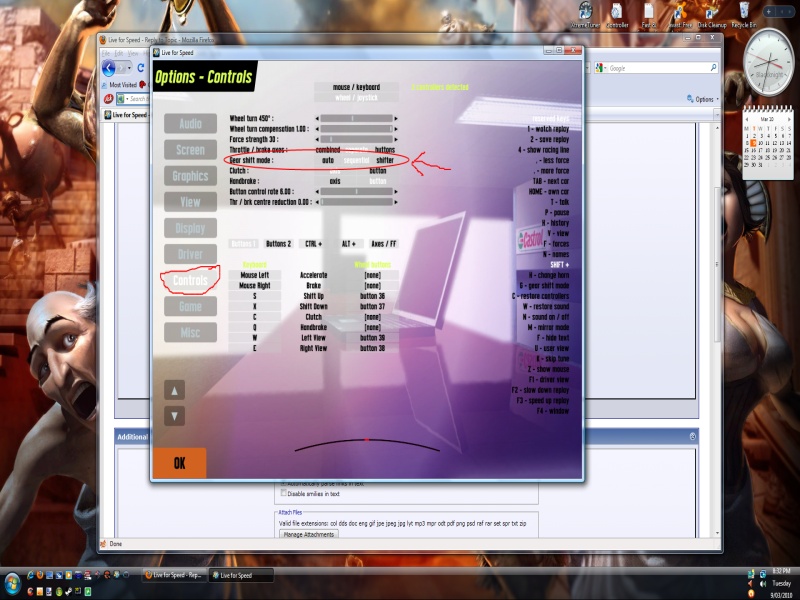Open Recycle Bin on desktop
The image size is (800, 600).
[x=744, y=14]
